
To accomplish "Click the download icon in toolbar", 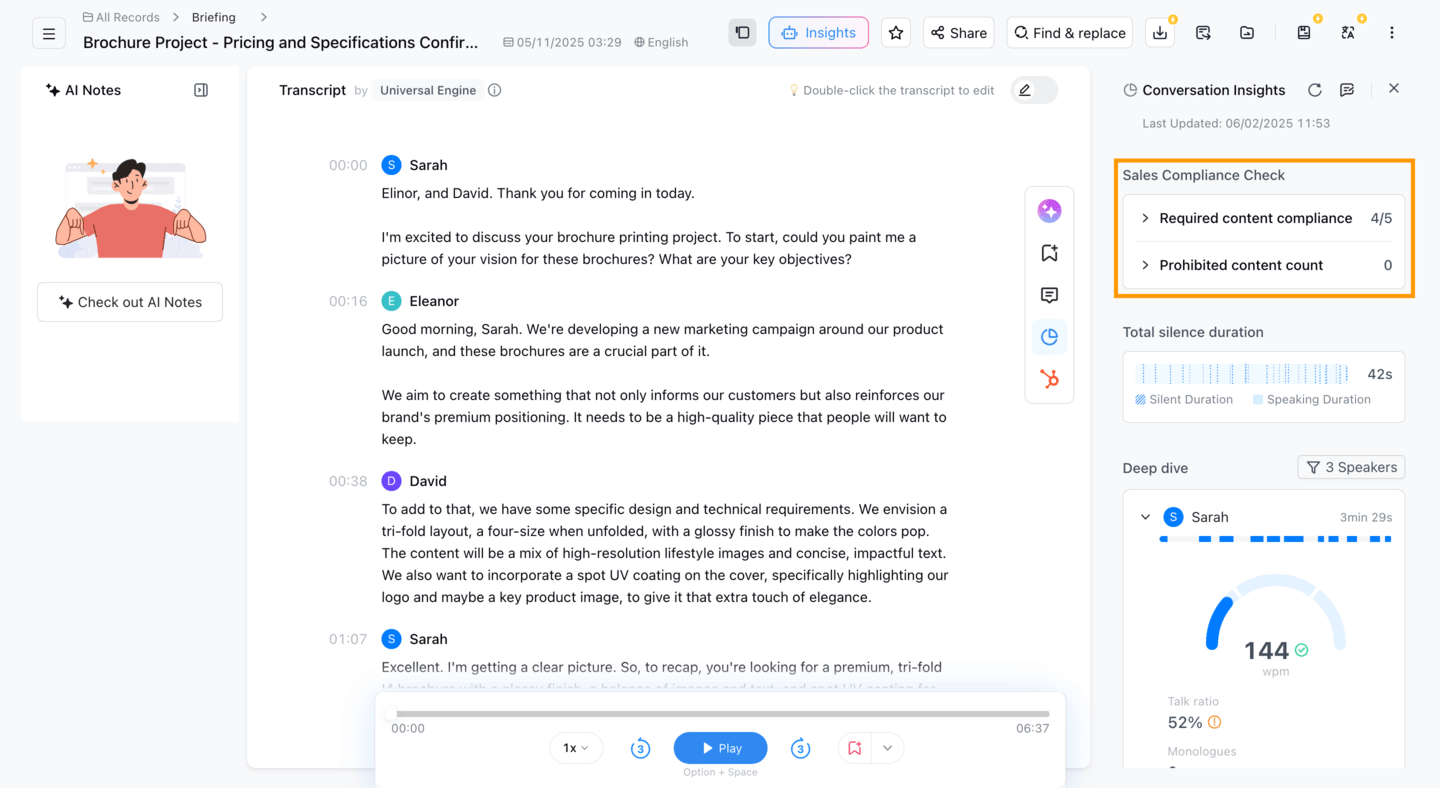I will click(1160, 33).
